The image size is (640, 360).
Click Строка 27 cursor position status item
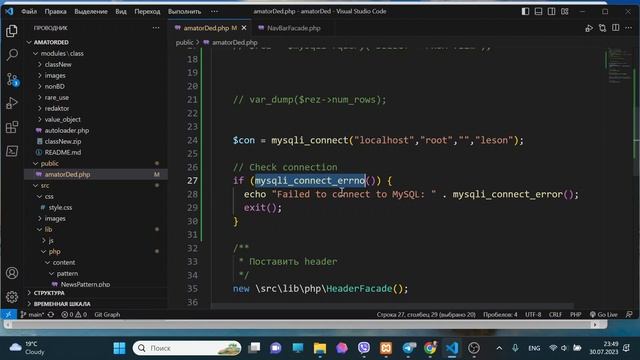(426, 314)
